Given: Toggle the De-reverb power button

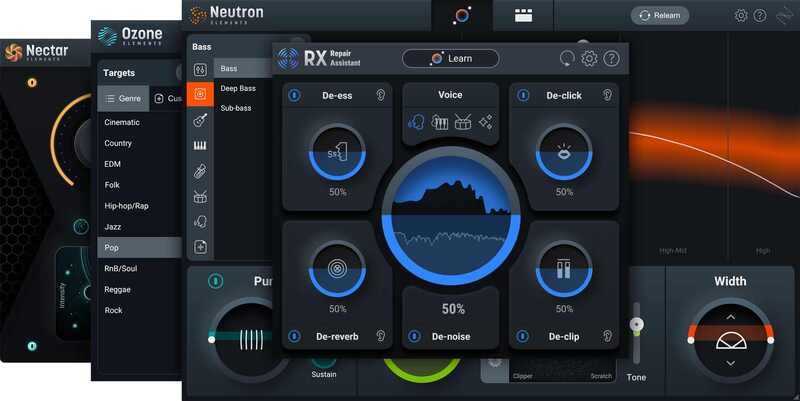Looking at the screenshot, I should pyautogui.click(x=295, y=336).
